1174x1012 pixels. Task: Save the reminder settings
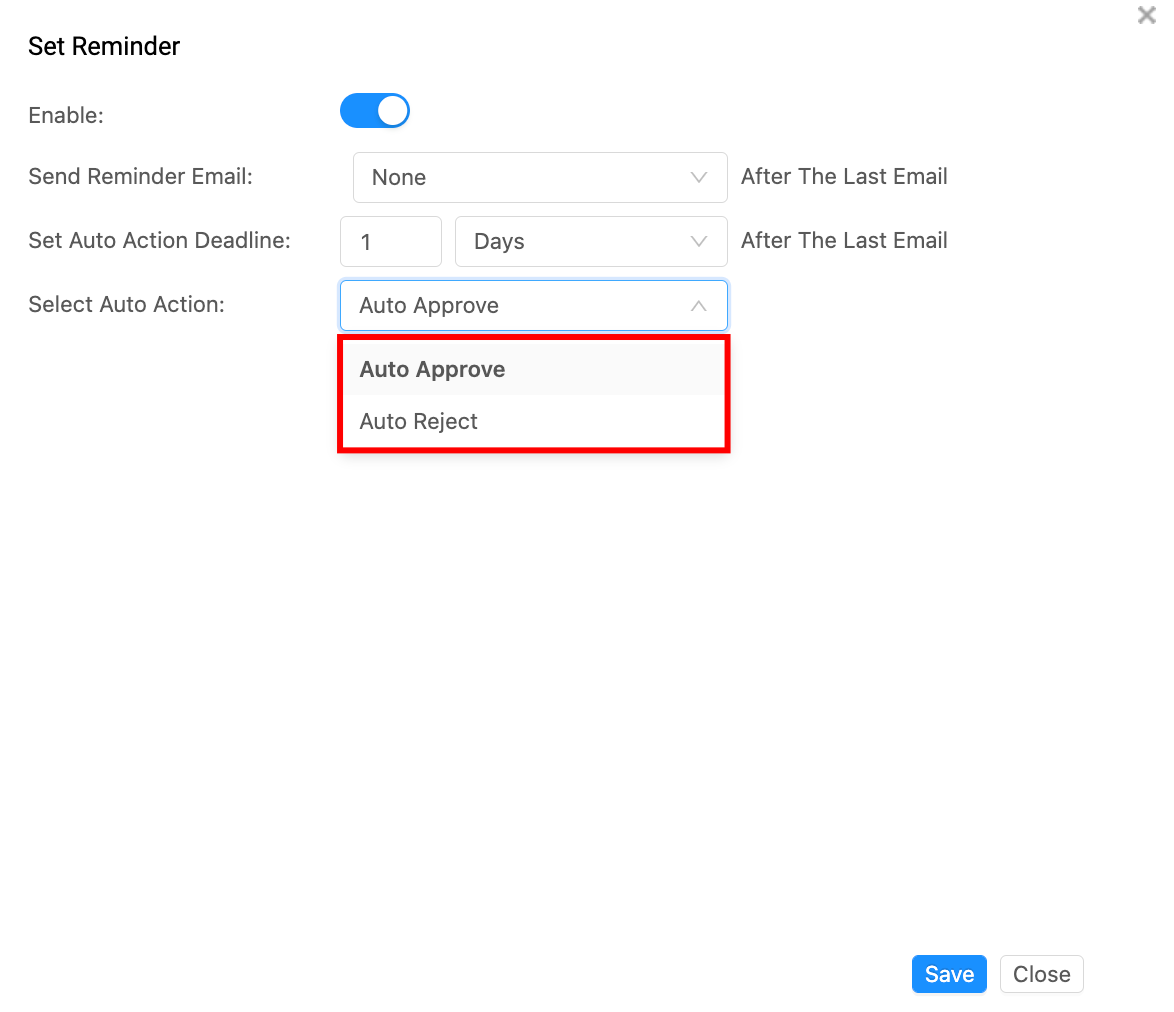pyautogui.click(x=948, y=973)
